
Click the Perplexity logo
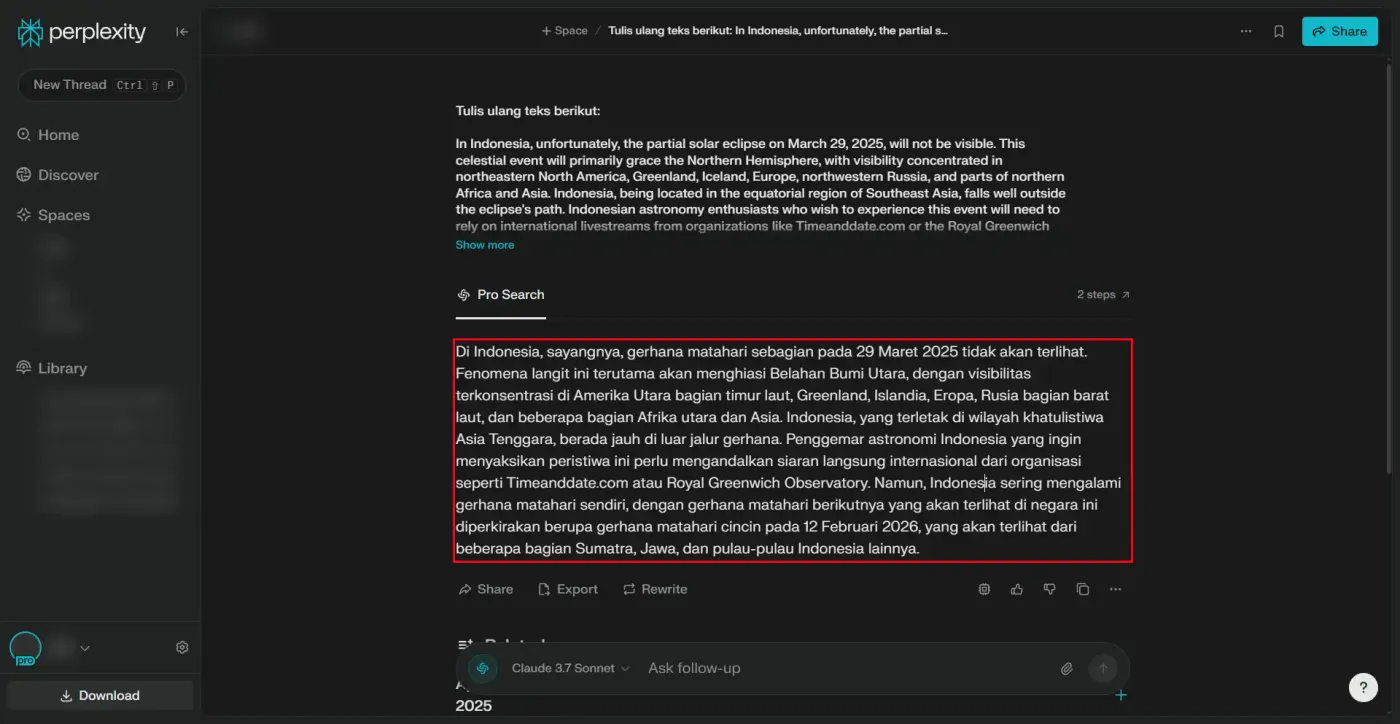tap(82, 32)
